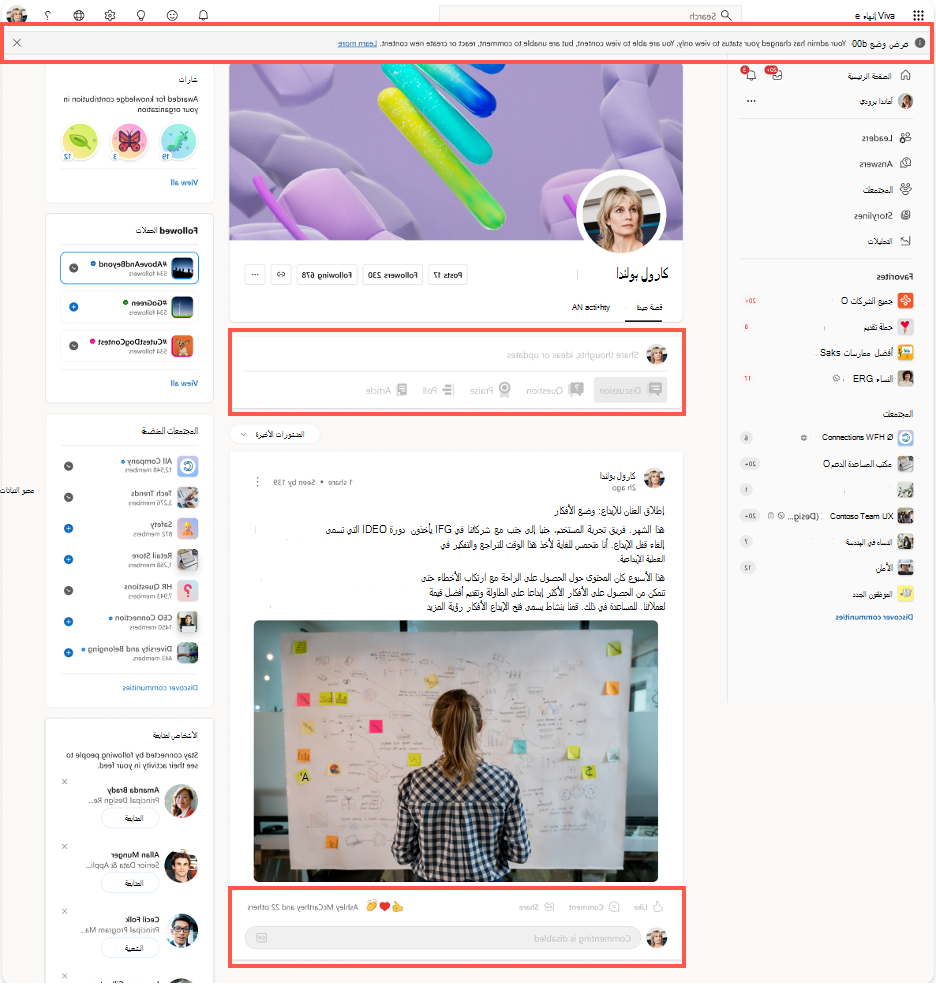Image resolution: width=936 pixels, height=984 pixels.
Task: Open more options ellipsis on the profile card
Action: point(255,275)
